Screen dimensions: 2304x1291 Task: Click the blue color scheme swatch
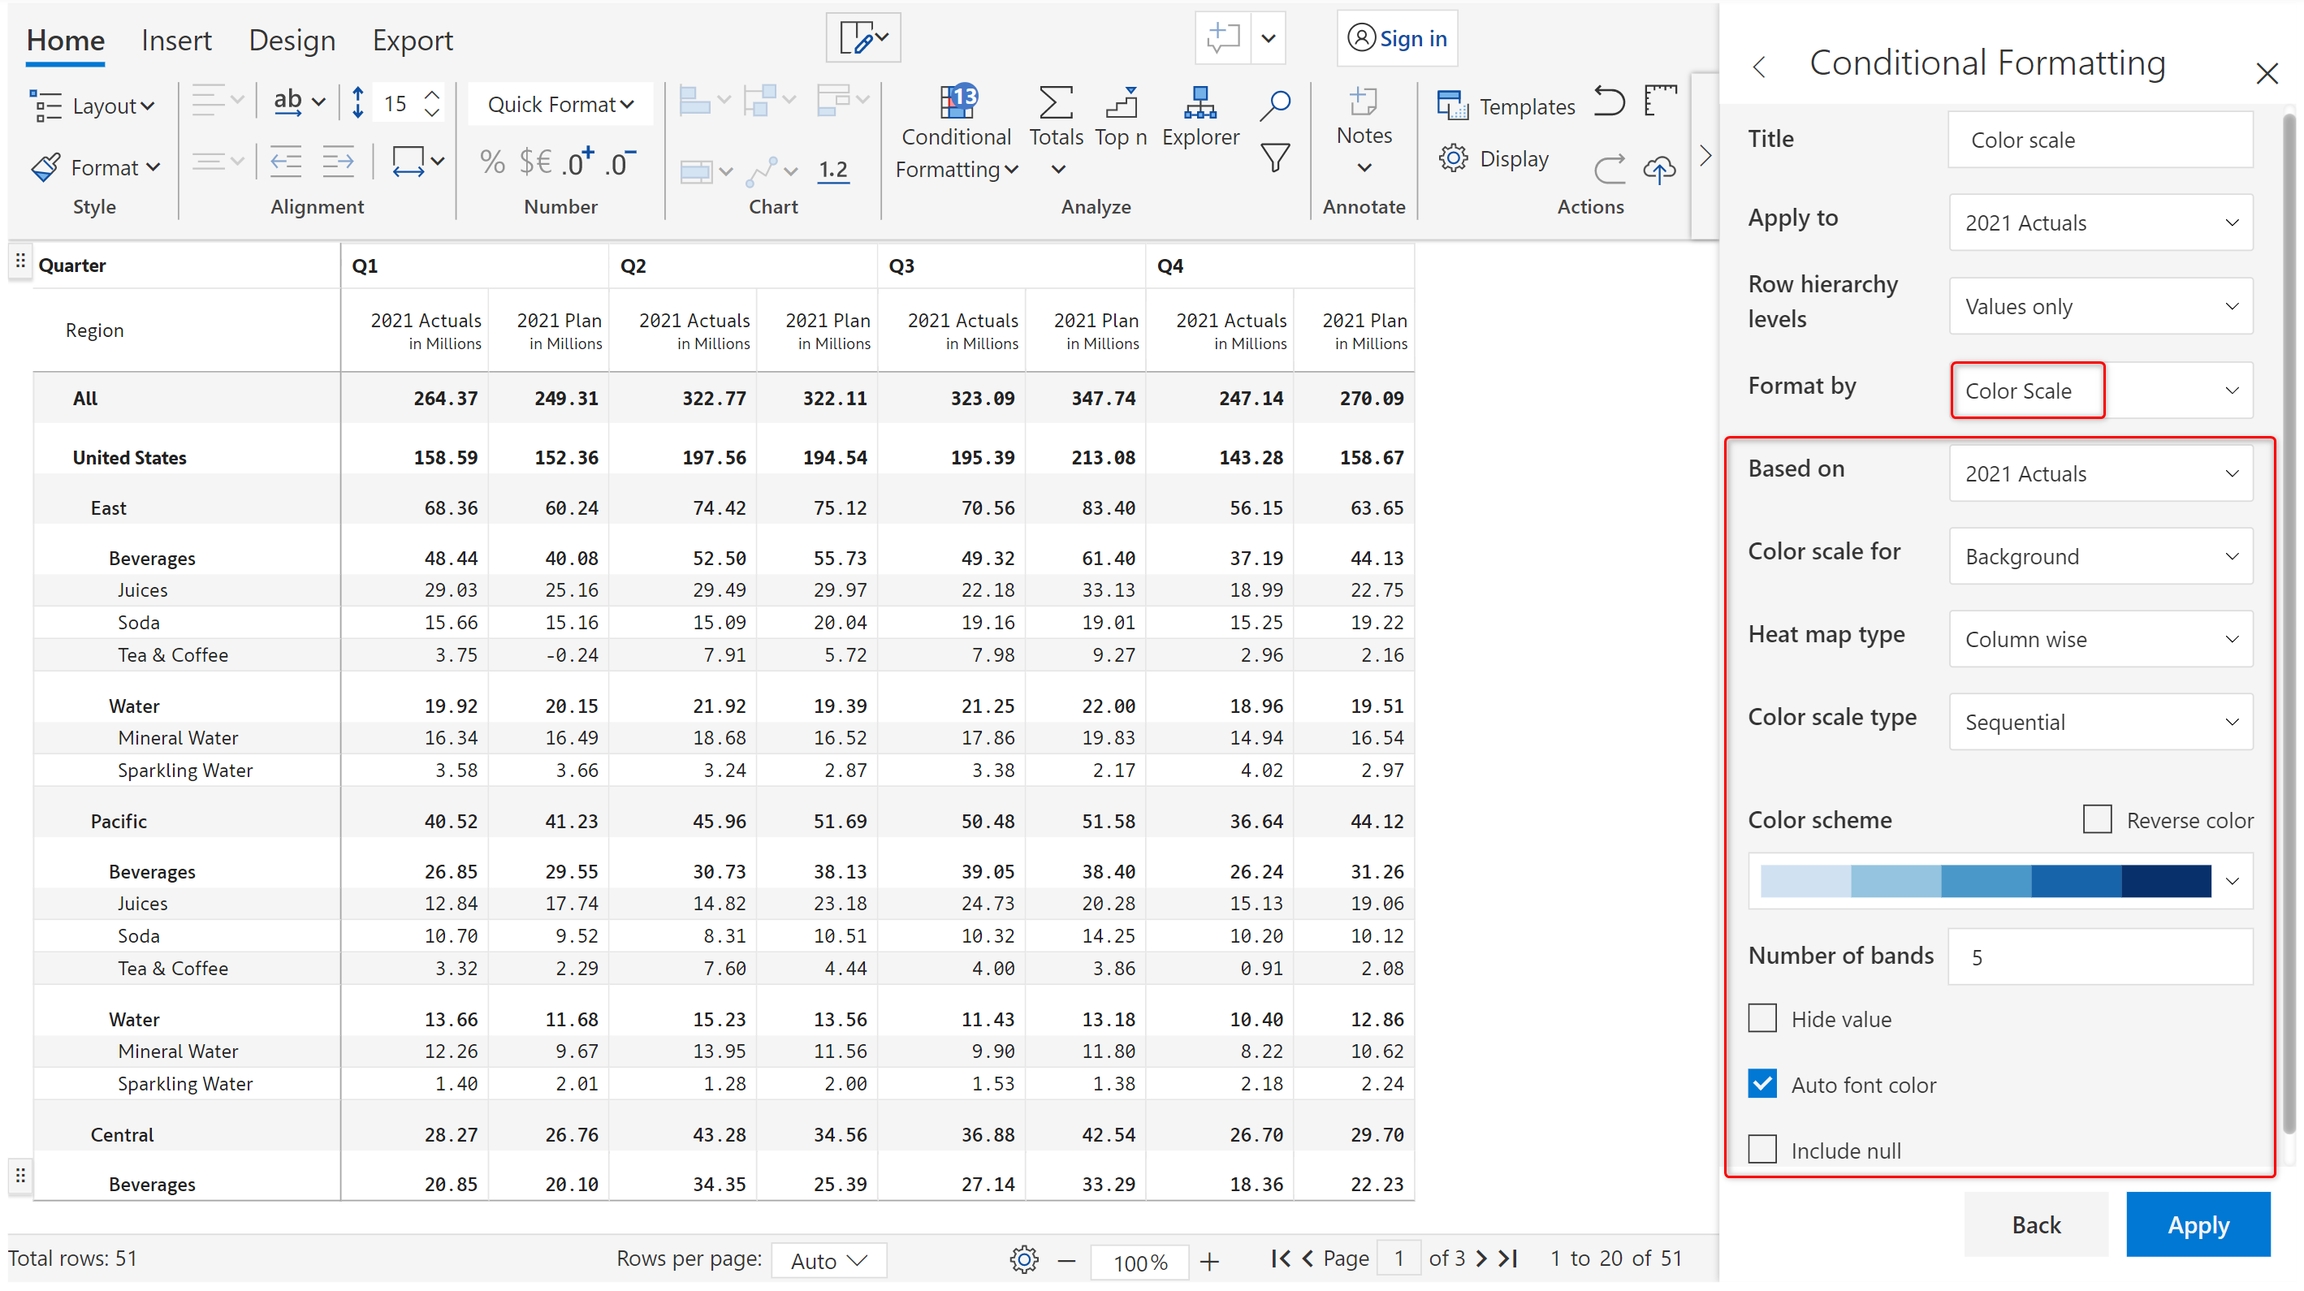[1985, 881]
